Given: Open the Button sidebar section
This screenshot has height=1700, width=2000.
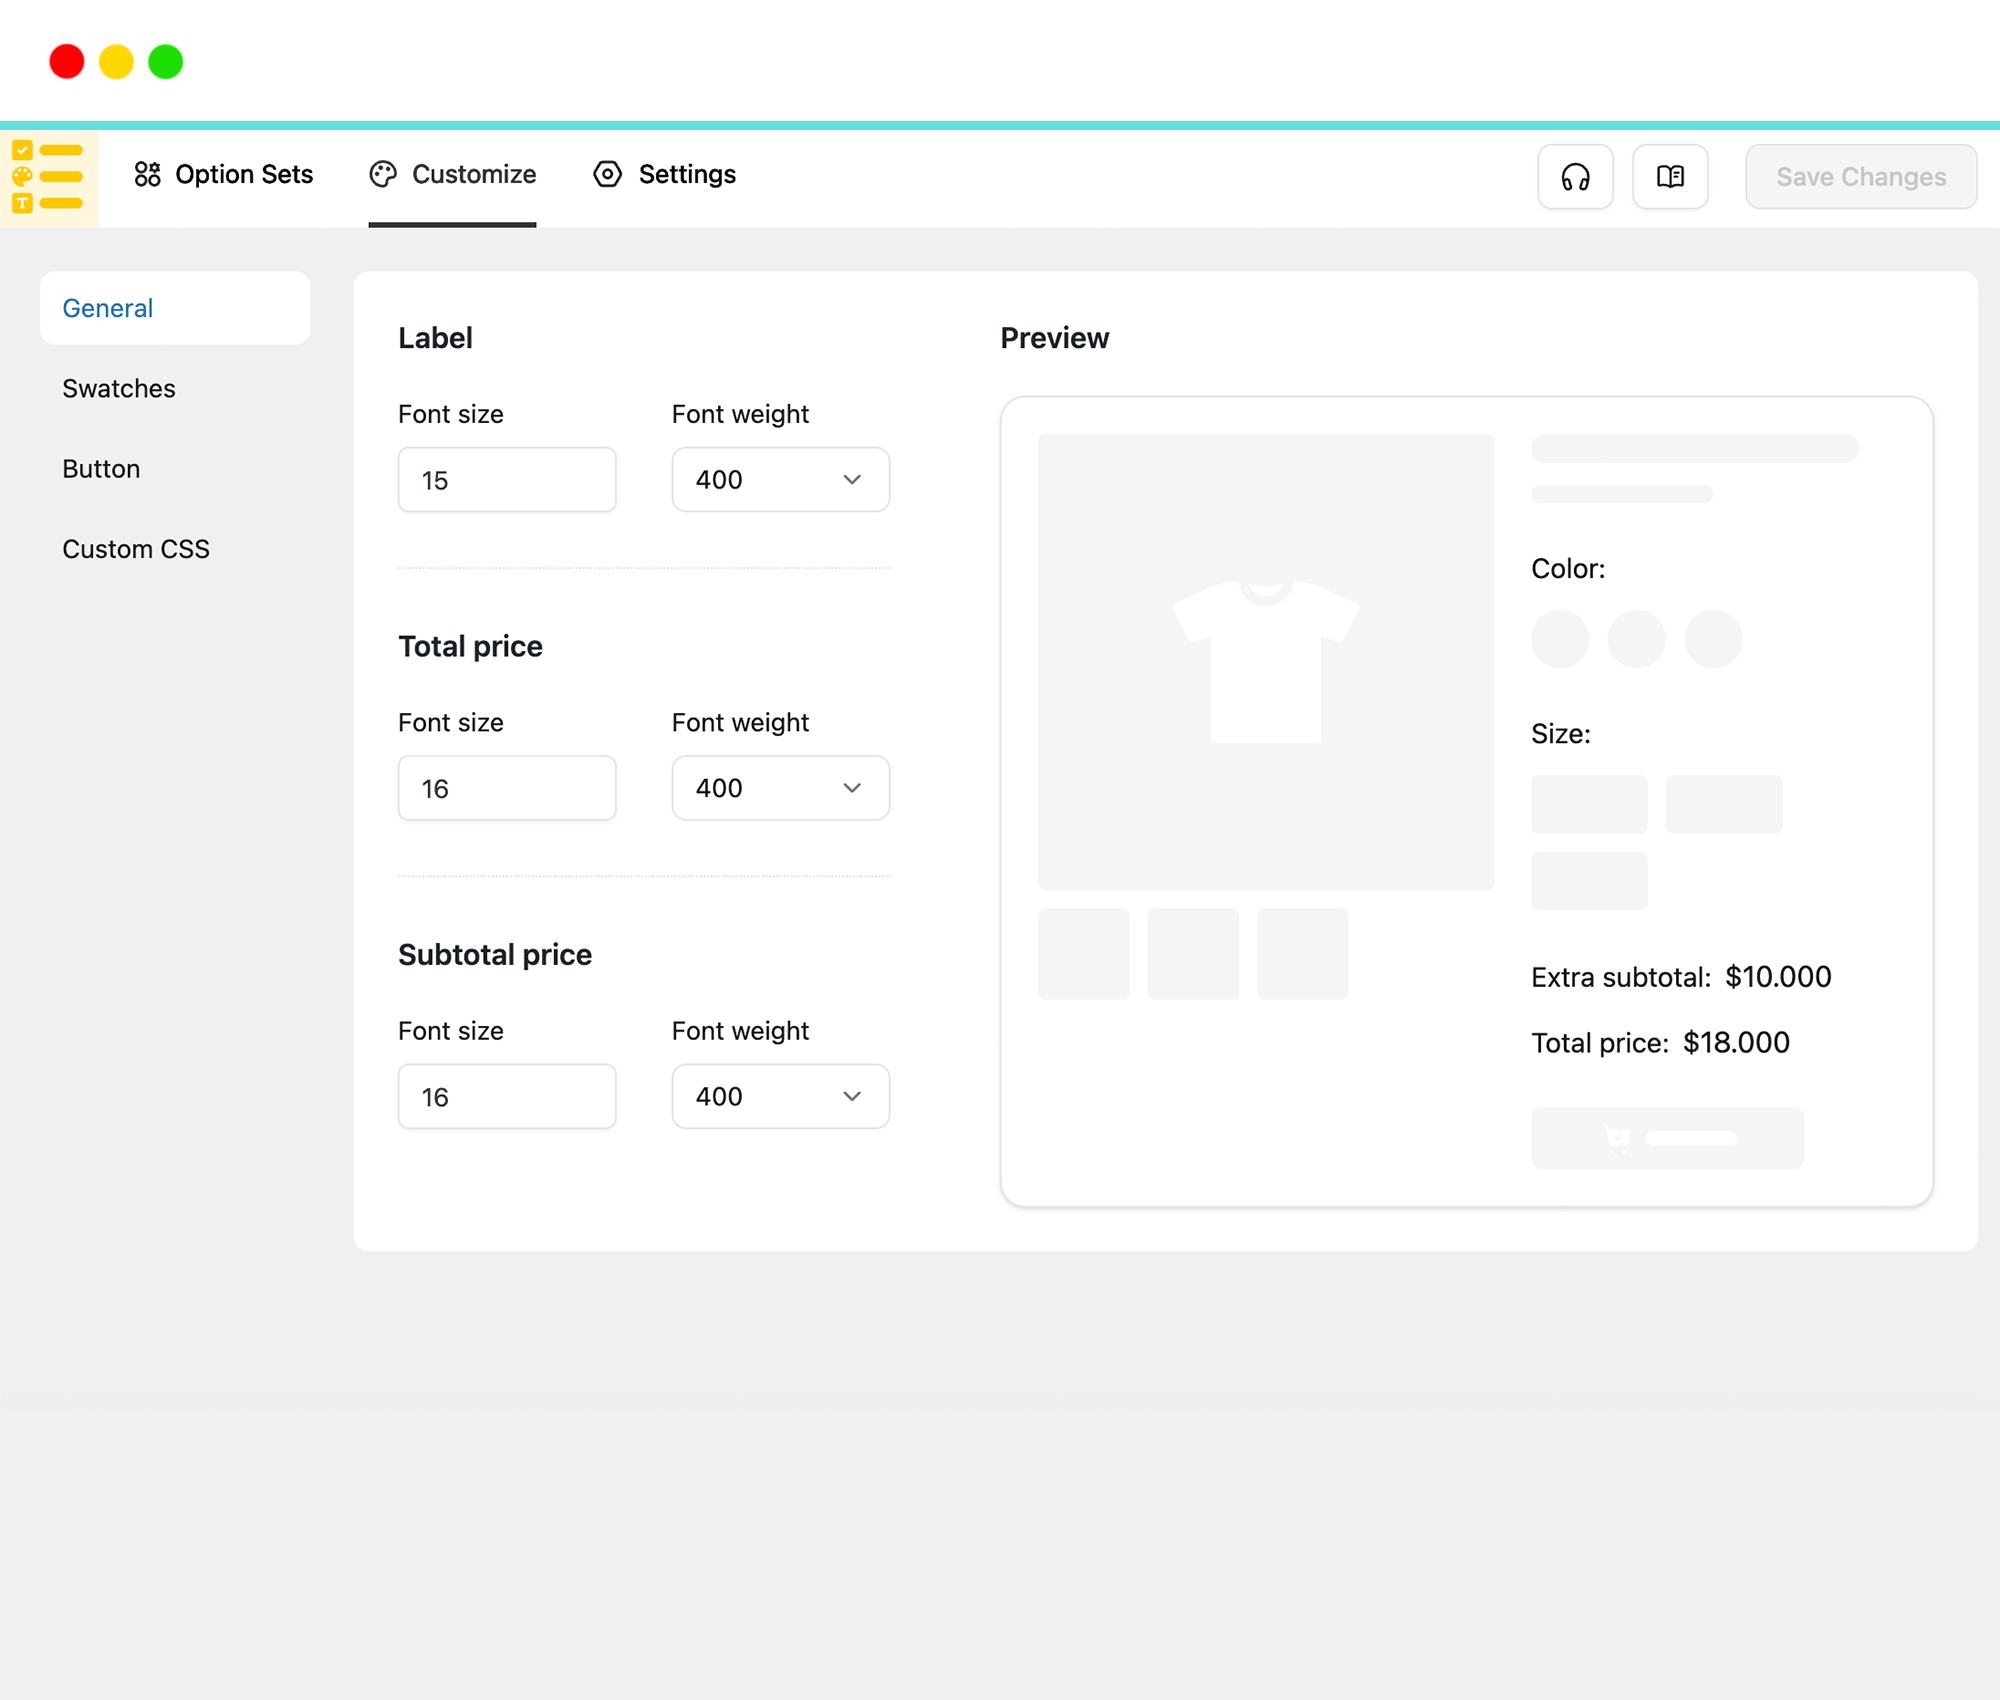Looking at the screenshot, I should click(101, 469).
